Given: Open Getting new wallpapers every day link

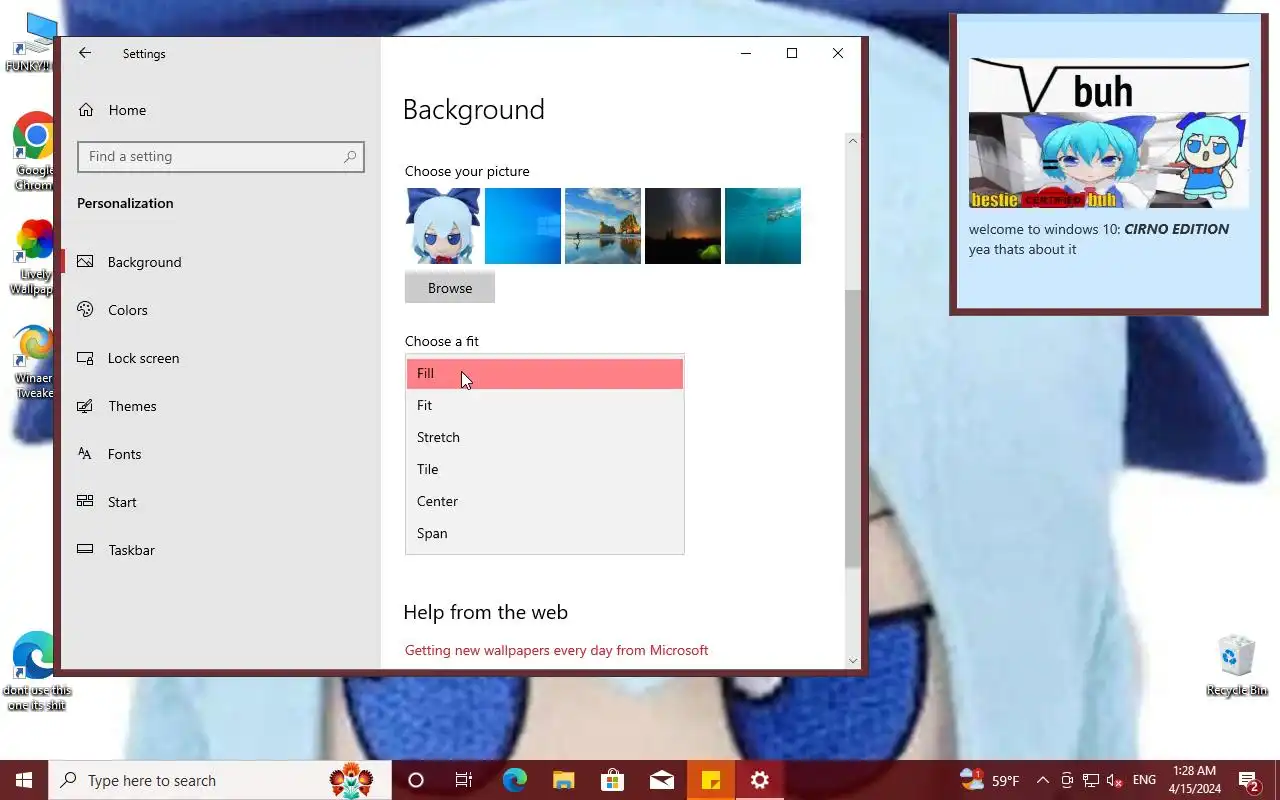Looking at the screenshot, I should click(556, 650).
